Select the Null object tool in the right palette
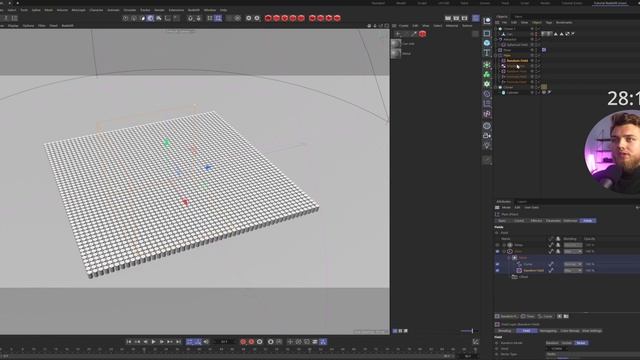640x360 pixels. pos(487,20)
